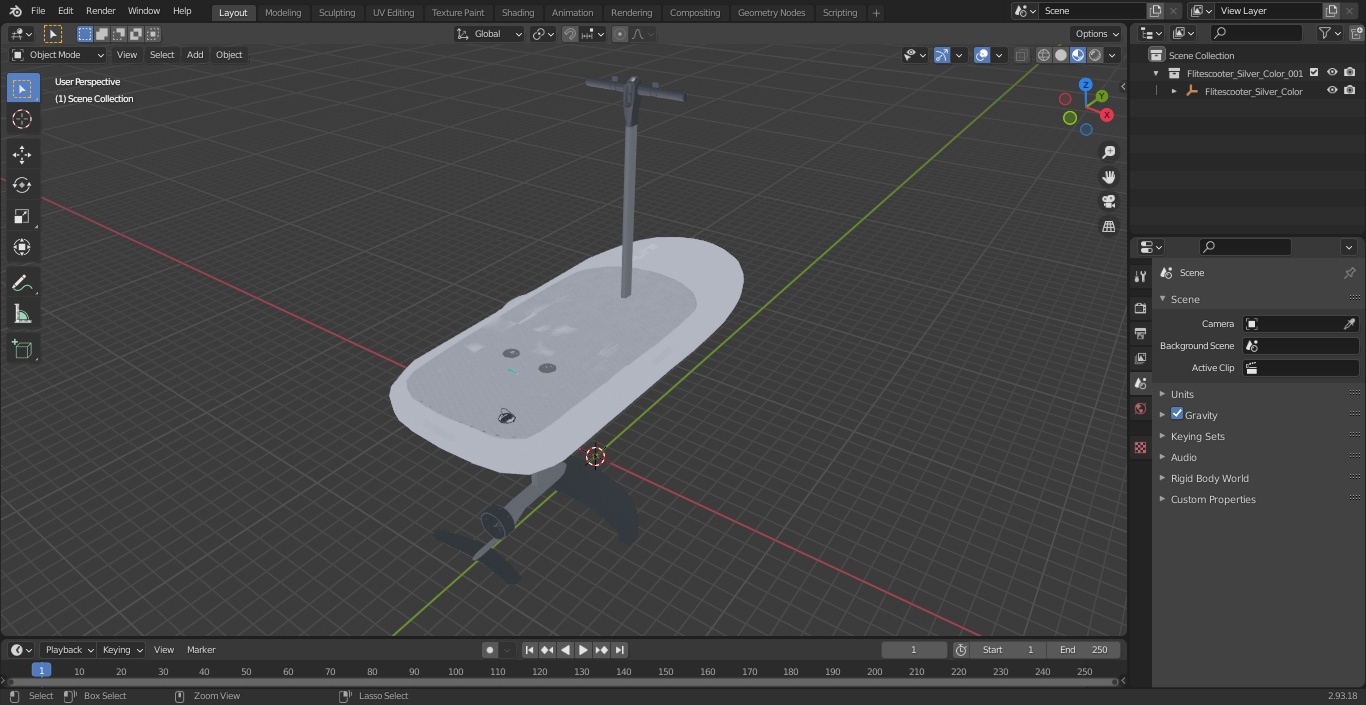Open the Global transform orientation dropdown

490,34
